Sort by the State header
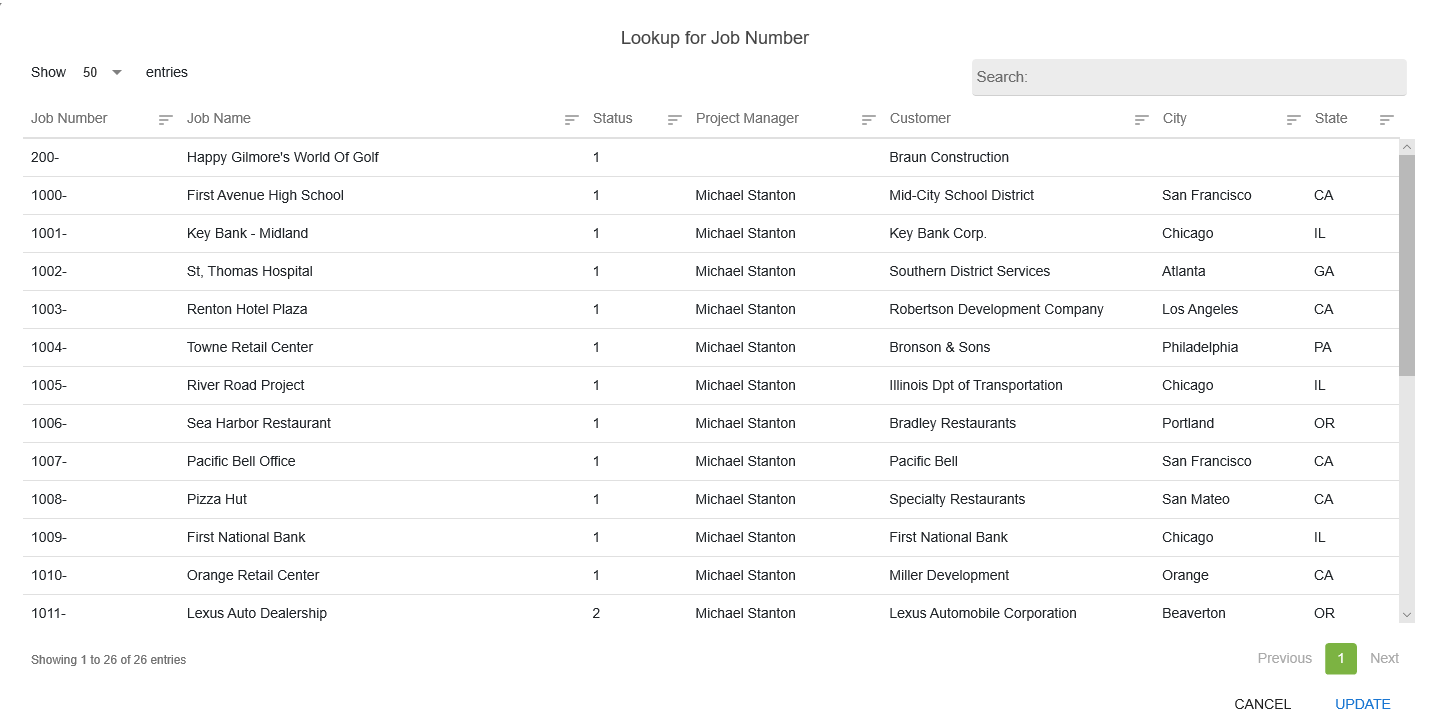This screenshot has width=1433, height=726. click(x=1331, y=118)
